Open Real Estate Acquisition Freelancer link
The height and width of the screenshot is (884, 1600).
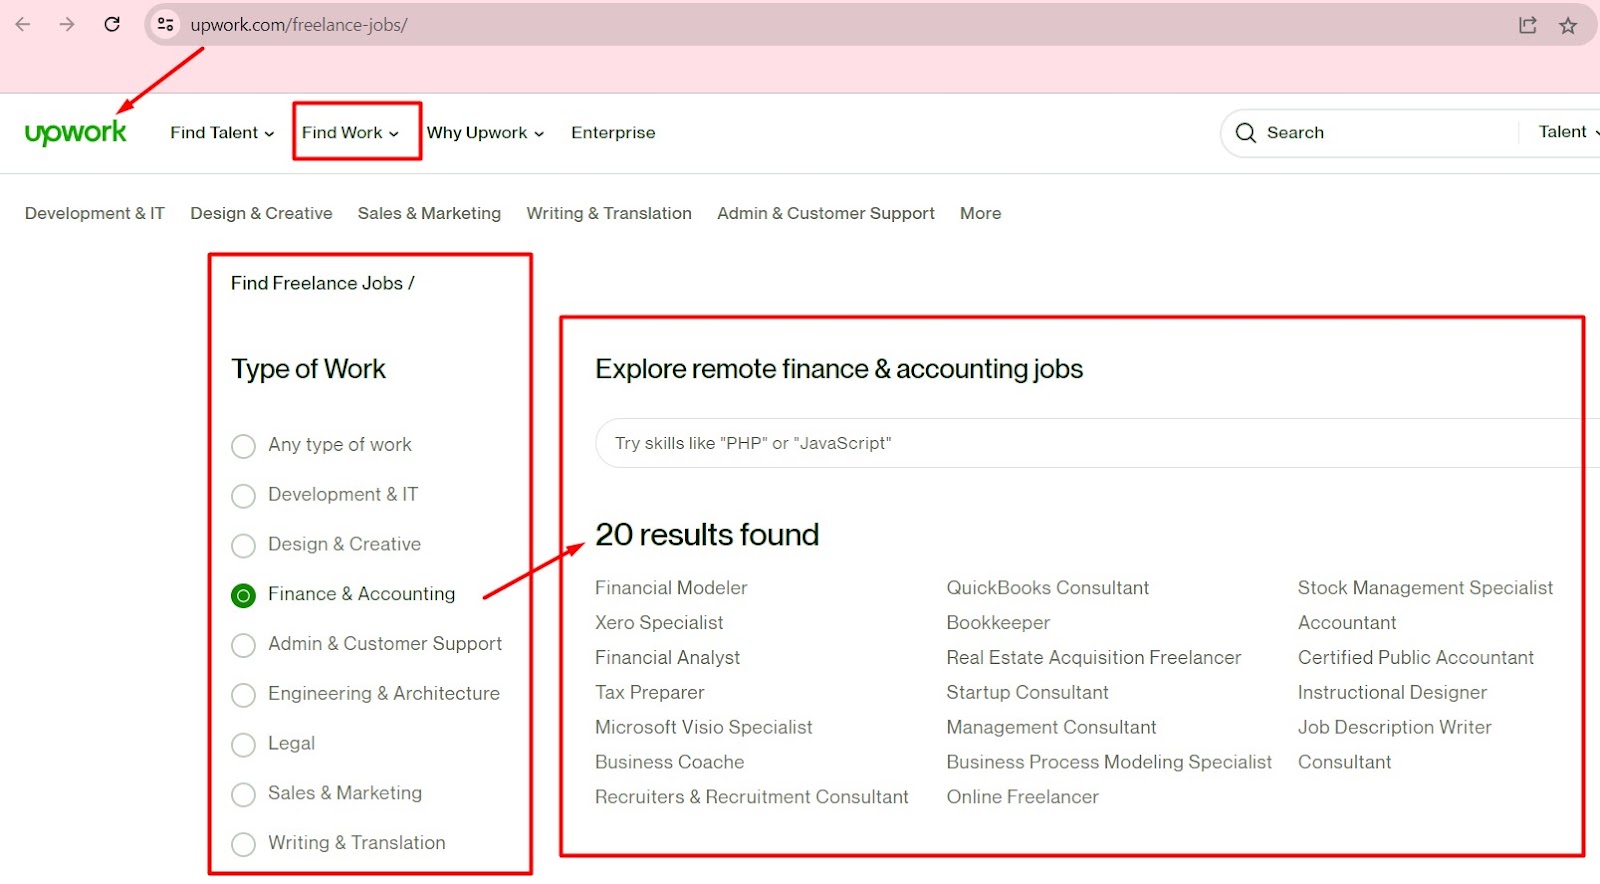[1093, 658]
